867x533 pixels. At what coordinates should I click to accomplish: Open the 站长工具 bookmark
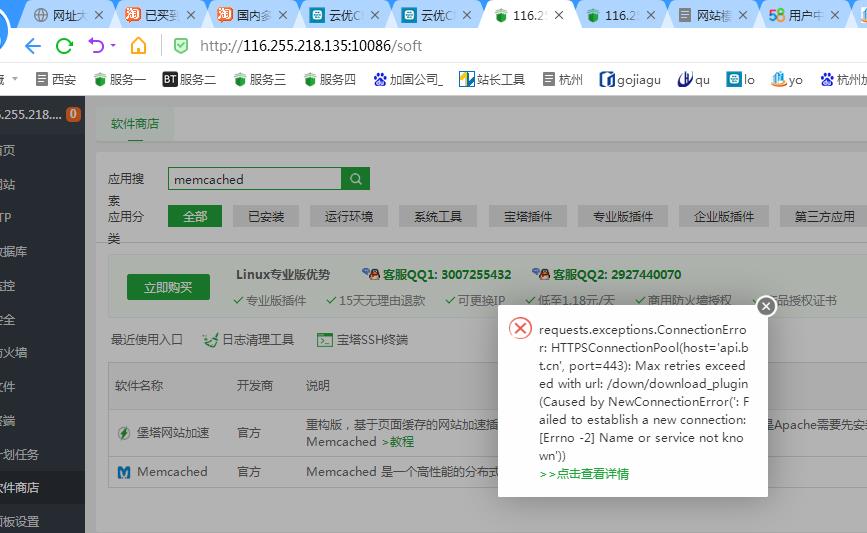point(492,80)
